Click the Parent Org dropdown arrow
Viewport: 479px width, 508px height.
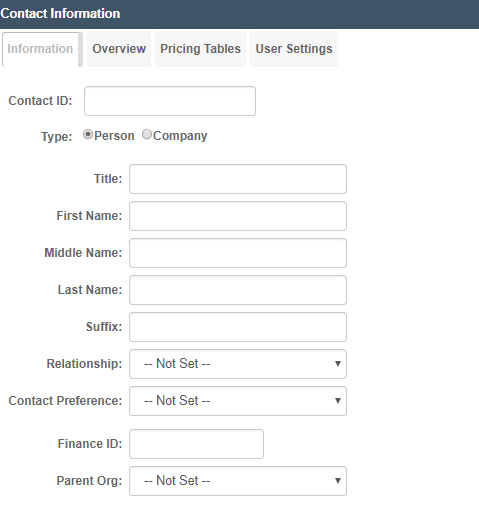click(x=338, y=481)
